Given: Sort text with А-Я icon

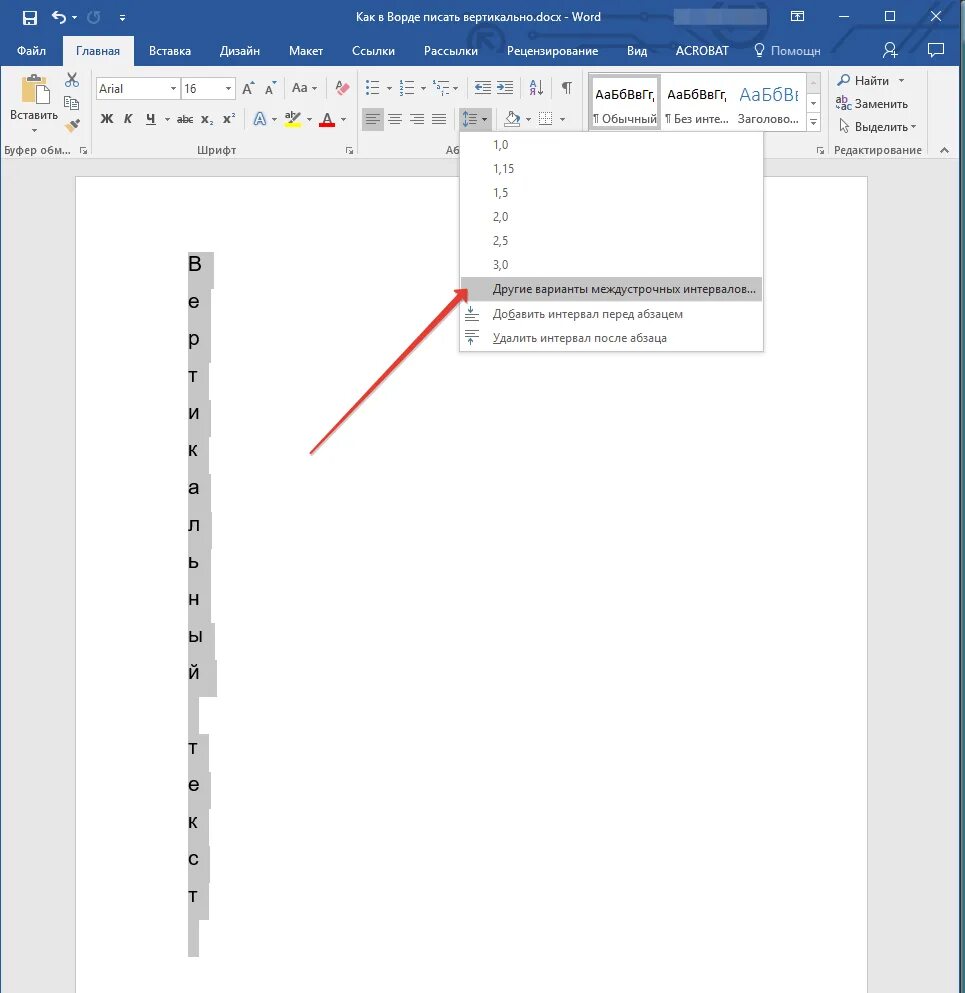Looking at the screenshot, I should [536, 88].
